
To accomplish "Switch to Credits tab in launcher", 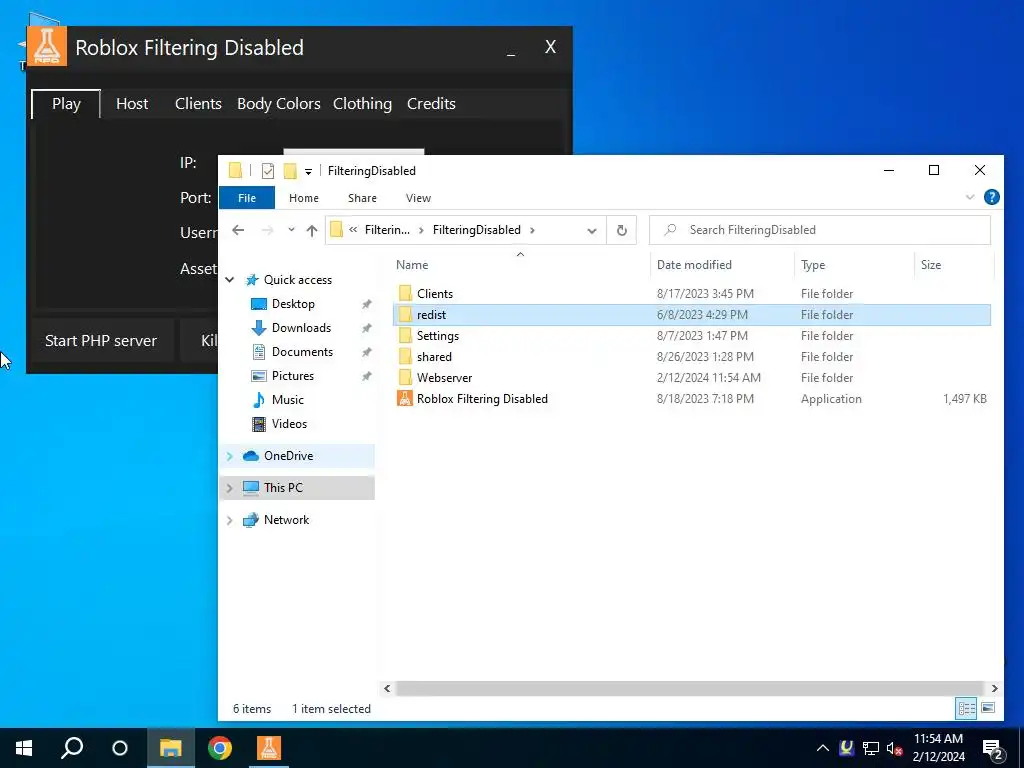I will (431, 104).
